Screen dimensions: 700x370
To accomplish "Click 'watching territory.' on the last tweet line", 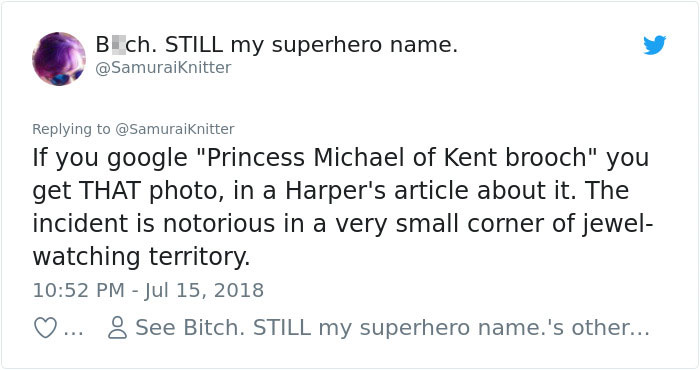I will click(x=141, y=258).
